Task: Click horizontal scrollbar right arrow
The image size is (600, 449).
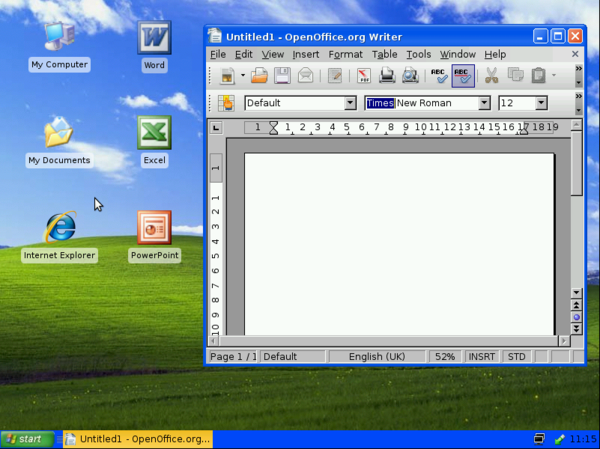Action: point(564,341)
